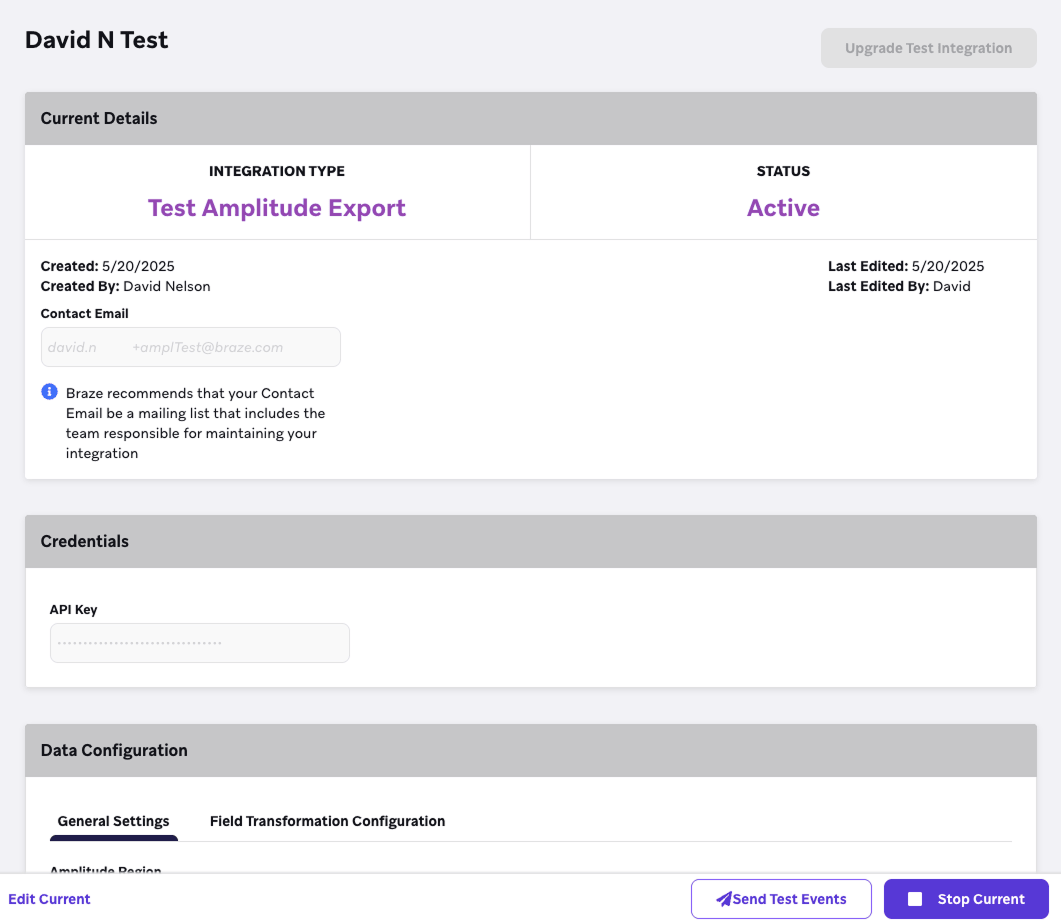Click the Created By David Nelson text
The image size is (1061, 921).
coord(125,286)
